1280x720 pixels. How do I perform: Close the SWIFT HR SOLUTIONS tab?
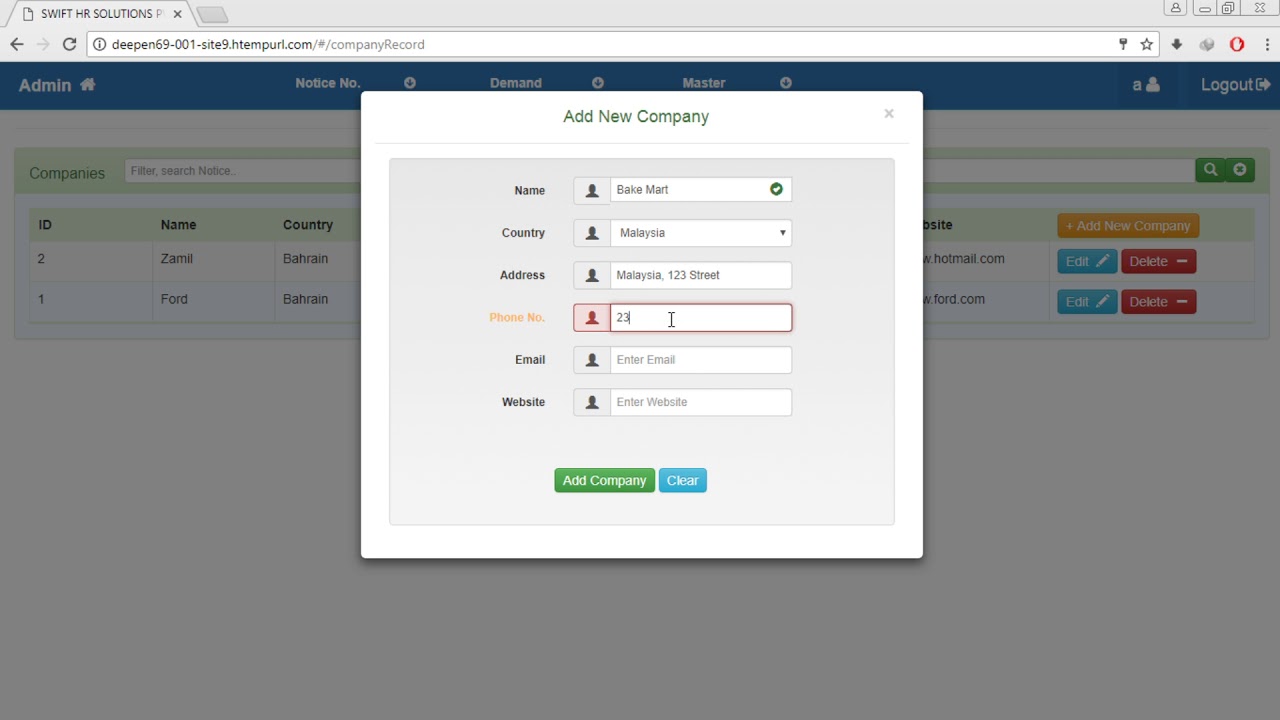tap(177, 14)
